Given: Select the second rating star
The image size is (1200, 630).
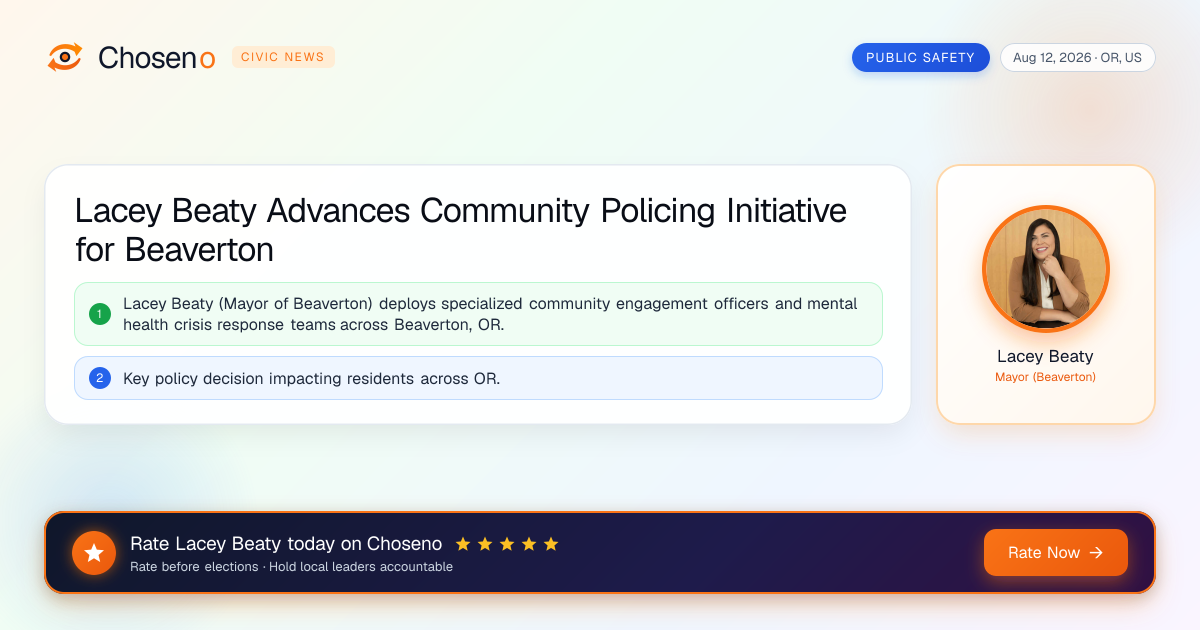Looking at the screenshot, I should (485, 544).
